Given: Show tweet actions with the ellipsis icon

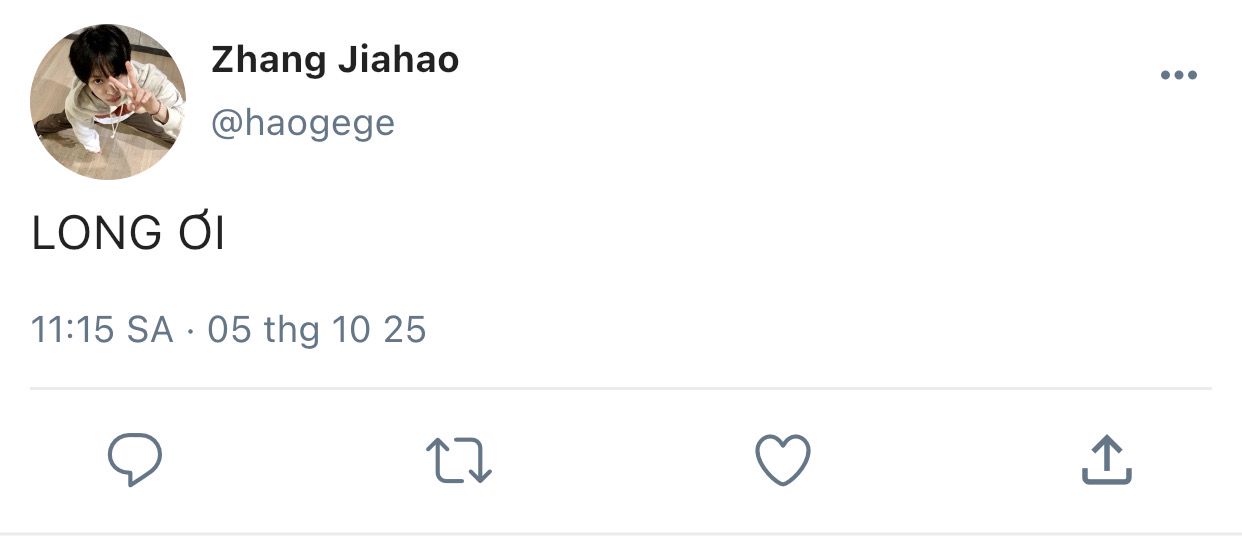Looking at the screenshot, I should tap(1178, 76).
